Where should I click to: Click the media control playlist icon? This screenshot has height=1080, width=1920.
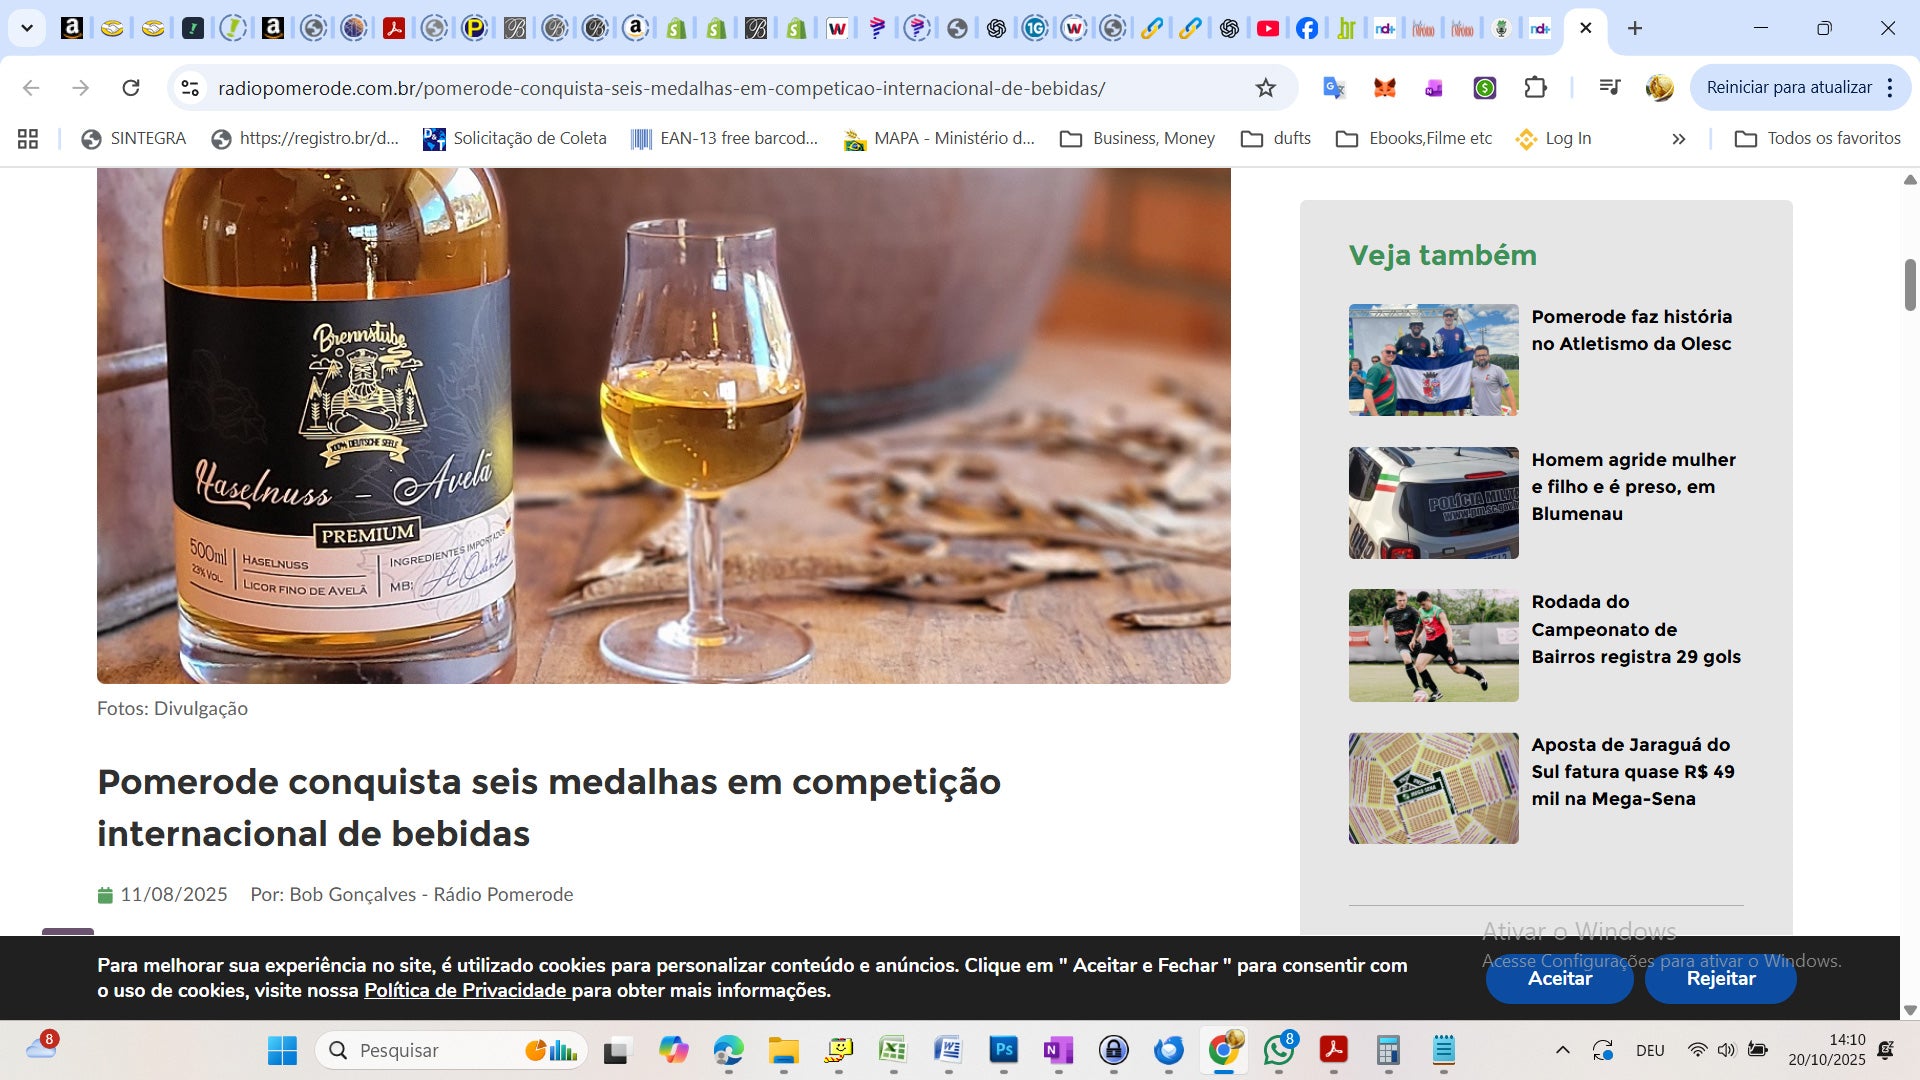coord(1609,88)
